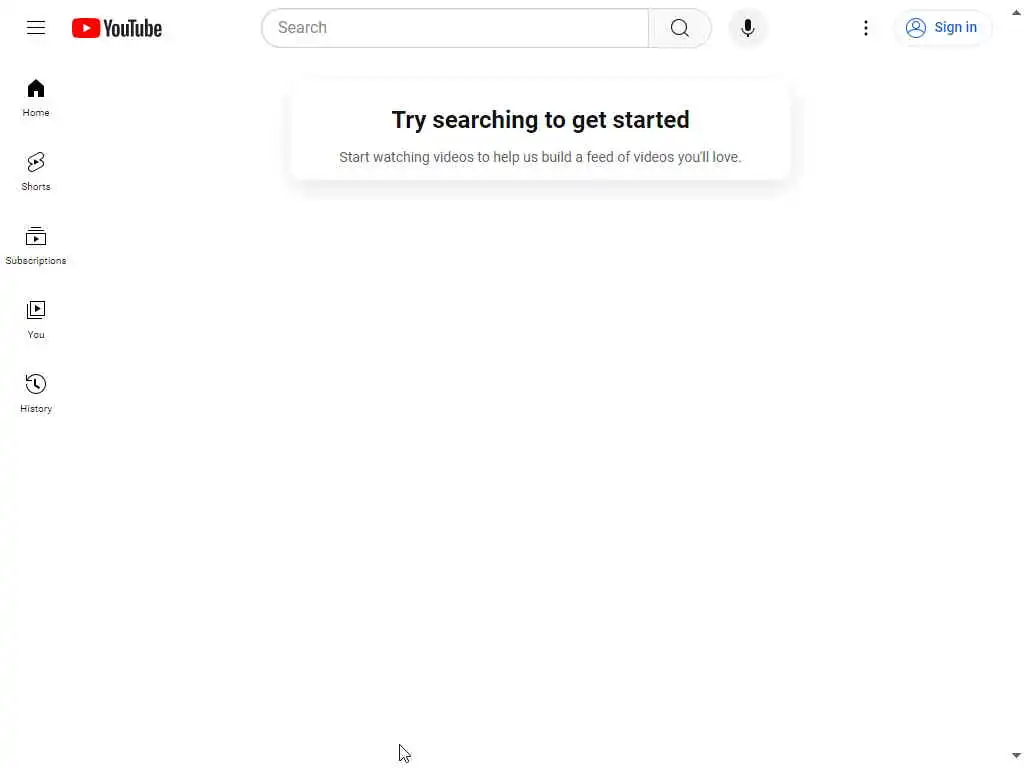Click the scrollbar up arrow
1024x768 pixels.
tap(1016, 12)
